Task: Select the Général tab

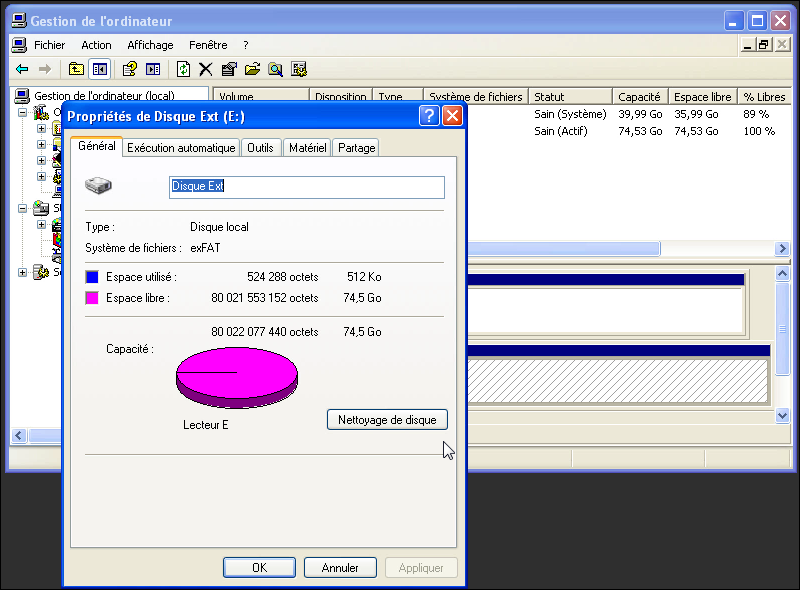Action: point(96,146)
